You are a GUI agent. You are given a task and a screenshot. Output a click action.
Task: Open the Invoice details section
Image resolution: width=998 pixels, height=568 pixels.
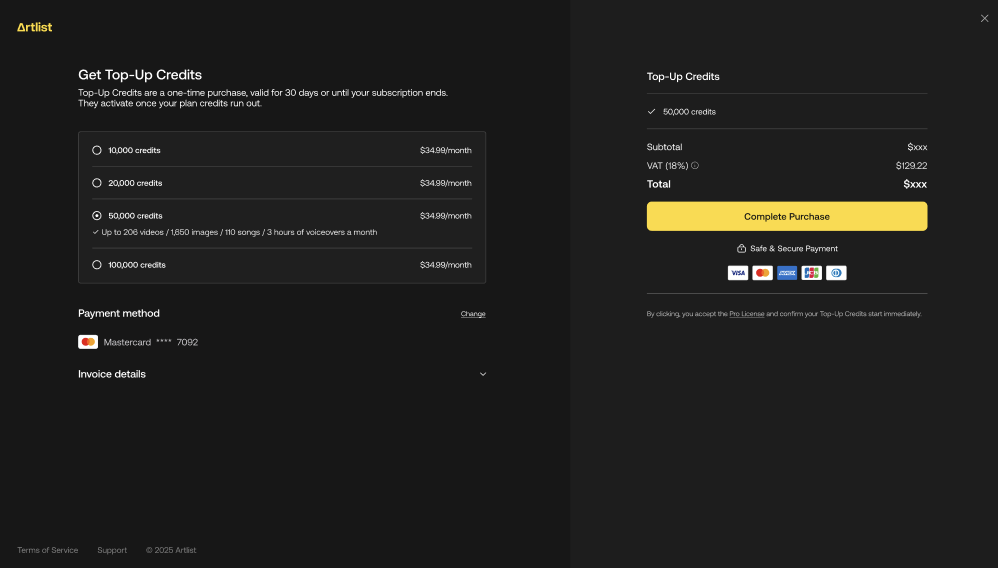[x=282, y=374]
